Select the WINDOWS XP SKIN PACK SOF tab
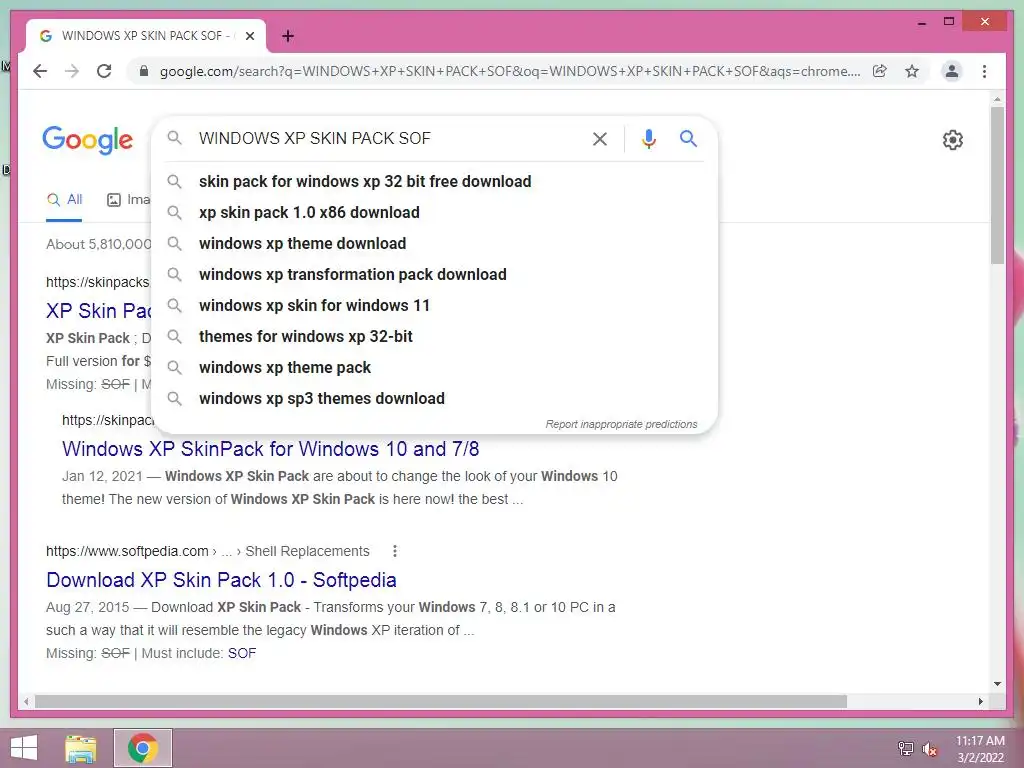Screen dimensions: 1024x768 145,36
